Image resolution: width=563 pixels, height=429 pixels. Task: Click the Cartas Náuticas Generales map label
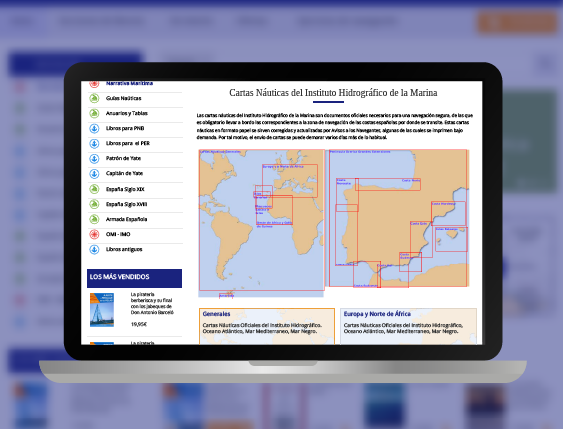click(x=220, y=152)
